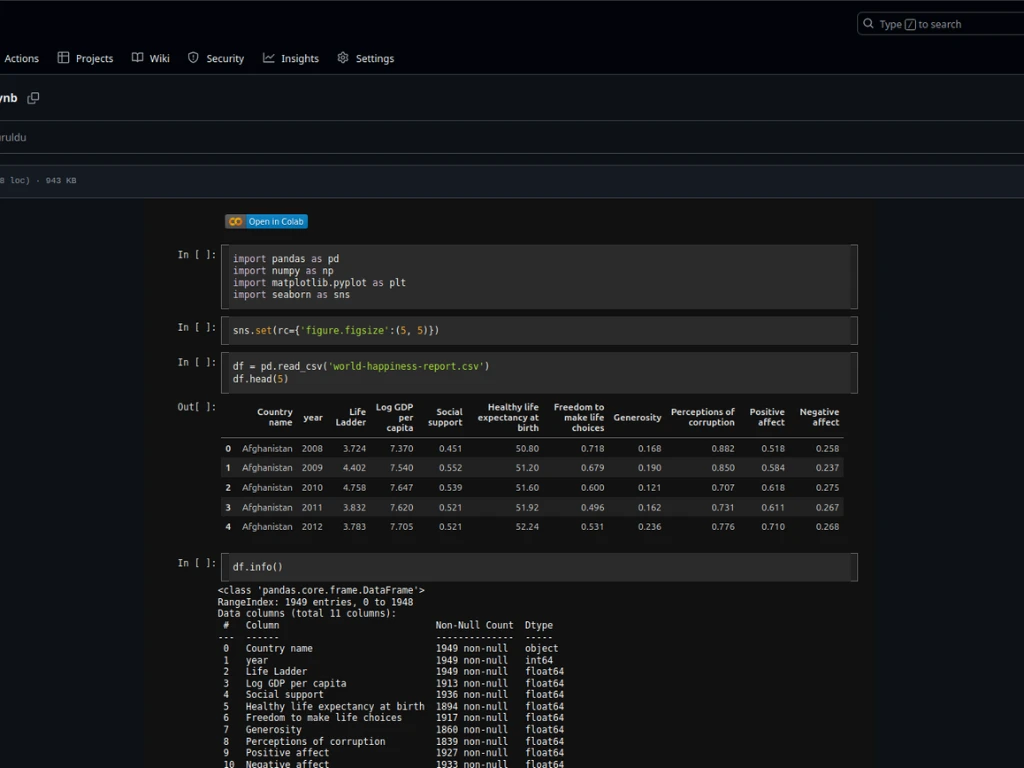
Task: Select the Security shield icon
Action: [x=193, y=58]
